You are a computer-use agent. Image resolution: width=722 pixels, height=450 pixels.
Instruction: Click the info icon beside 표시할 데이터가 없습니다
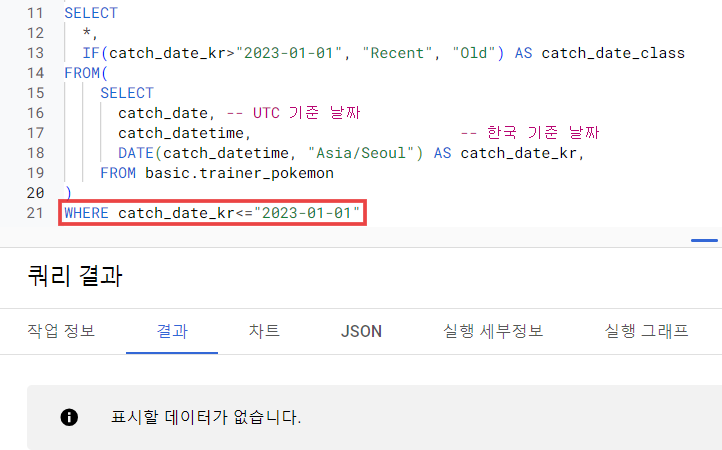[69, 417]
